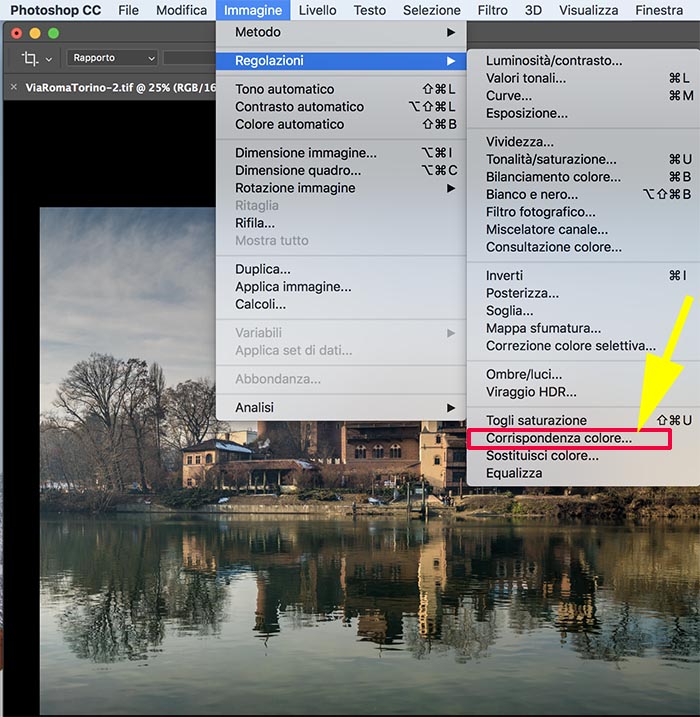Click the green zoom window button
700x717 pixels.
(53, 33)
